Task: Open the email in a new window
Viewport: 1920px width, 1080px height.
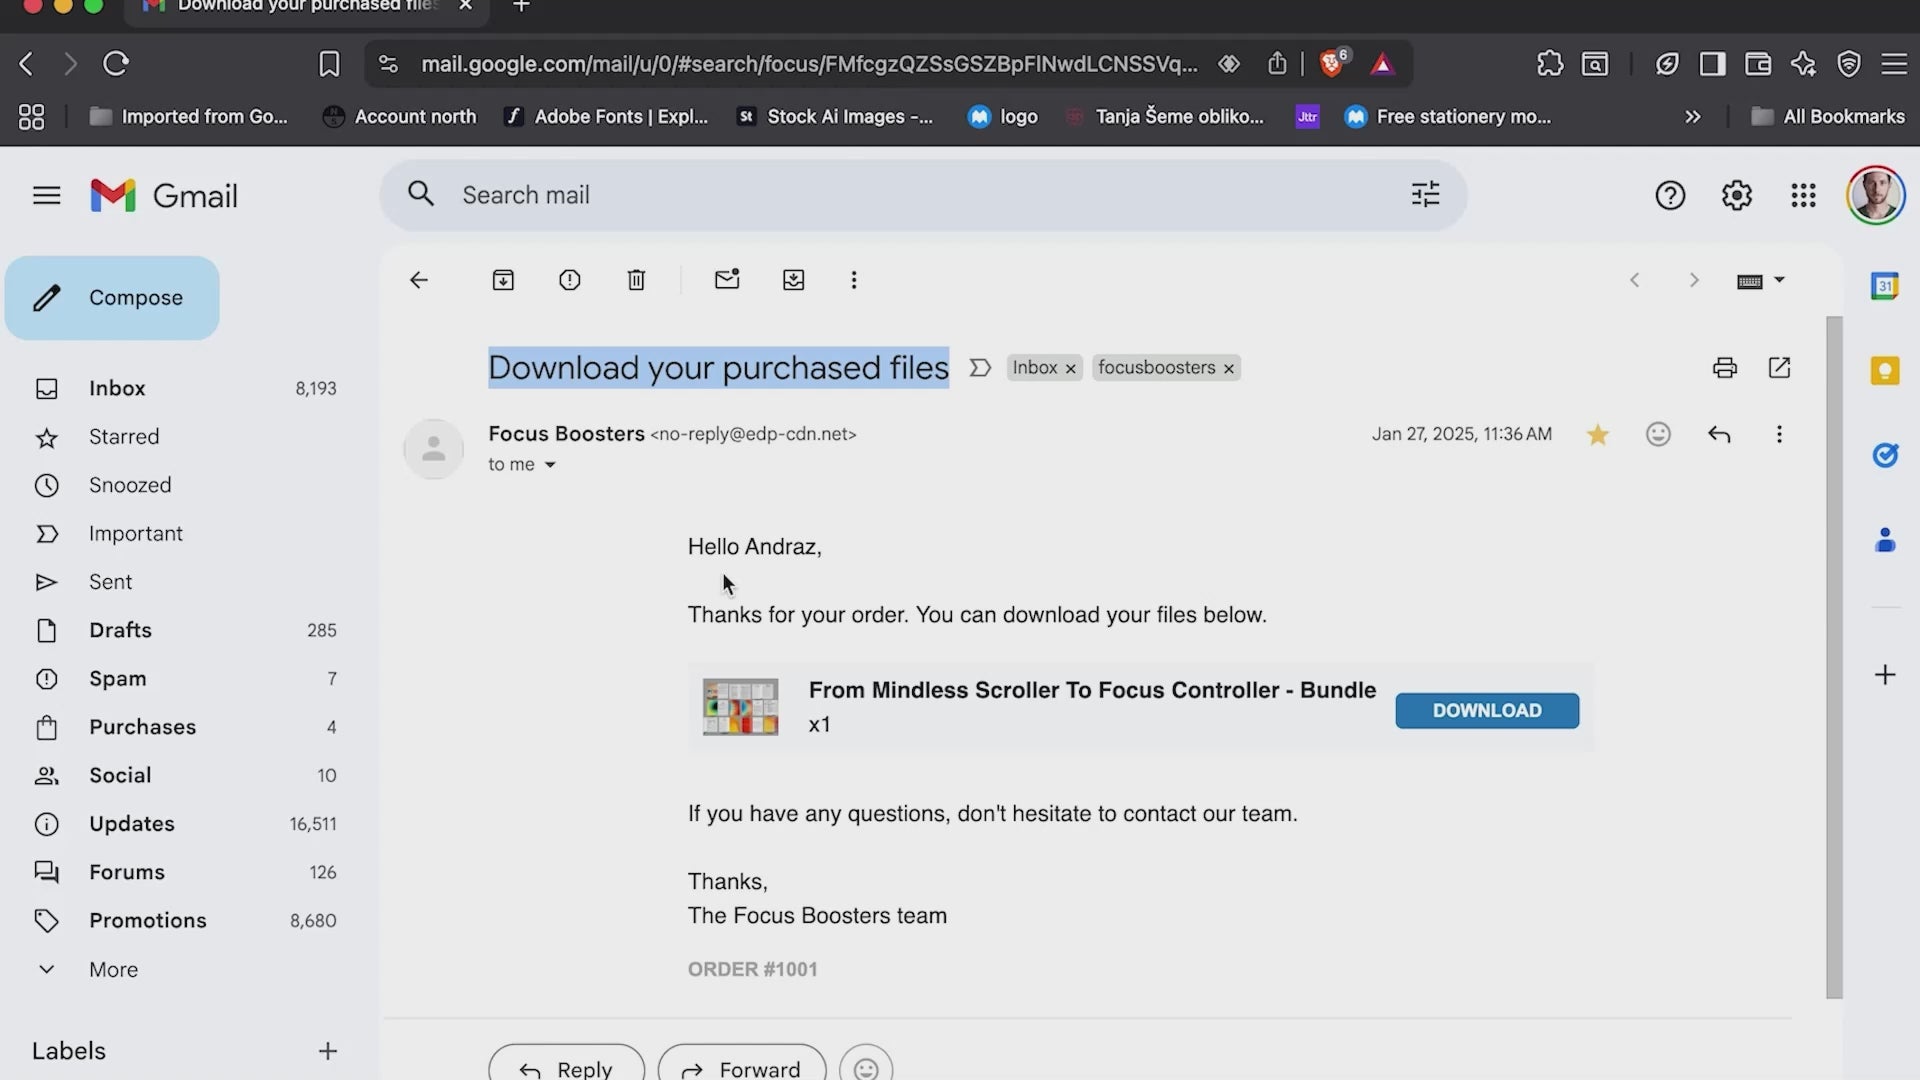Action: pos(1779,368)
